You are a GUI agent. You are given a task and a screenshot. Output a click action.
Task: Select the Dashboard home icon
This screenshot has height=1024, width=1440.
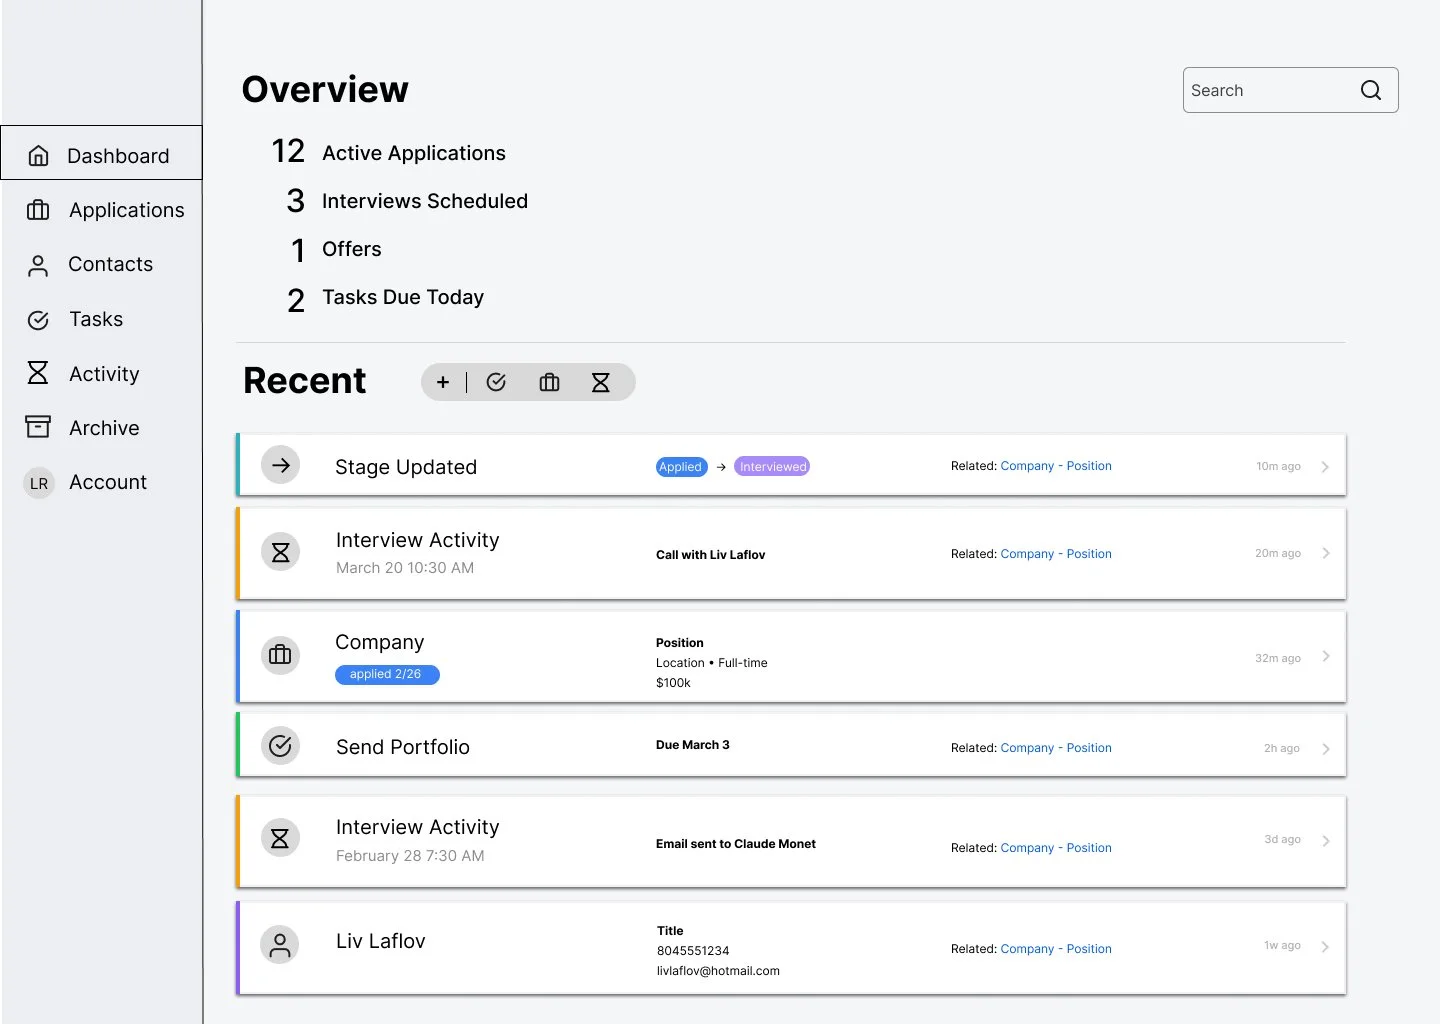[38, 155]
